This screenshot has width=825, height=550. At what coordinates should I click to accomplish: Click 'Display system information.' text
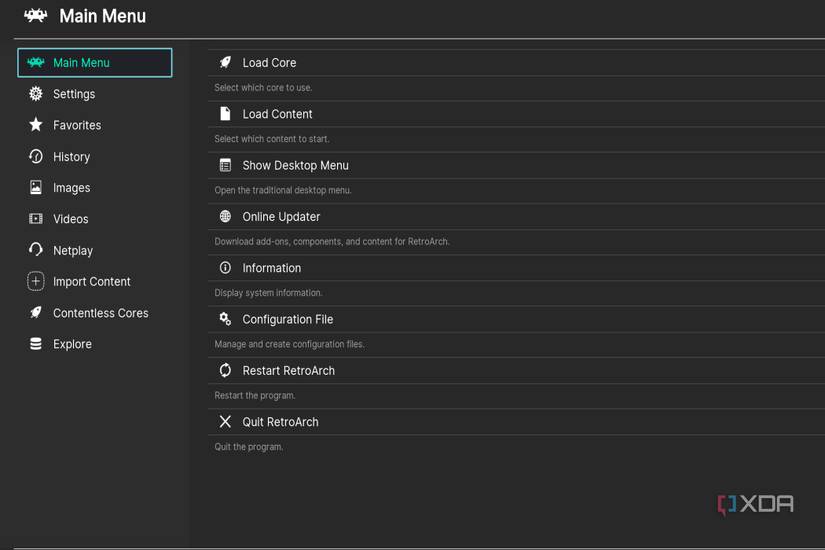(268, 293)
